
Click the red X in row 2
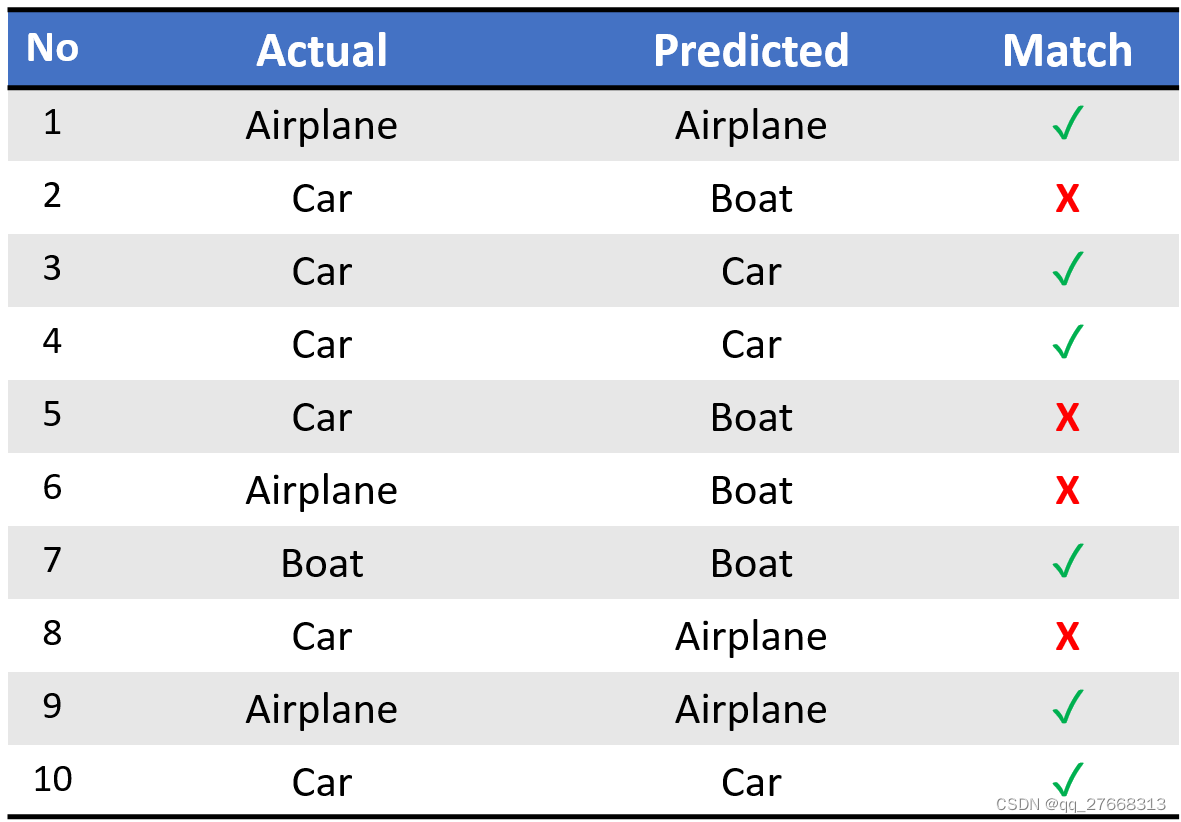pyautogui.click(x=1067, y=200)
